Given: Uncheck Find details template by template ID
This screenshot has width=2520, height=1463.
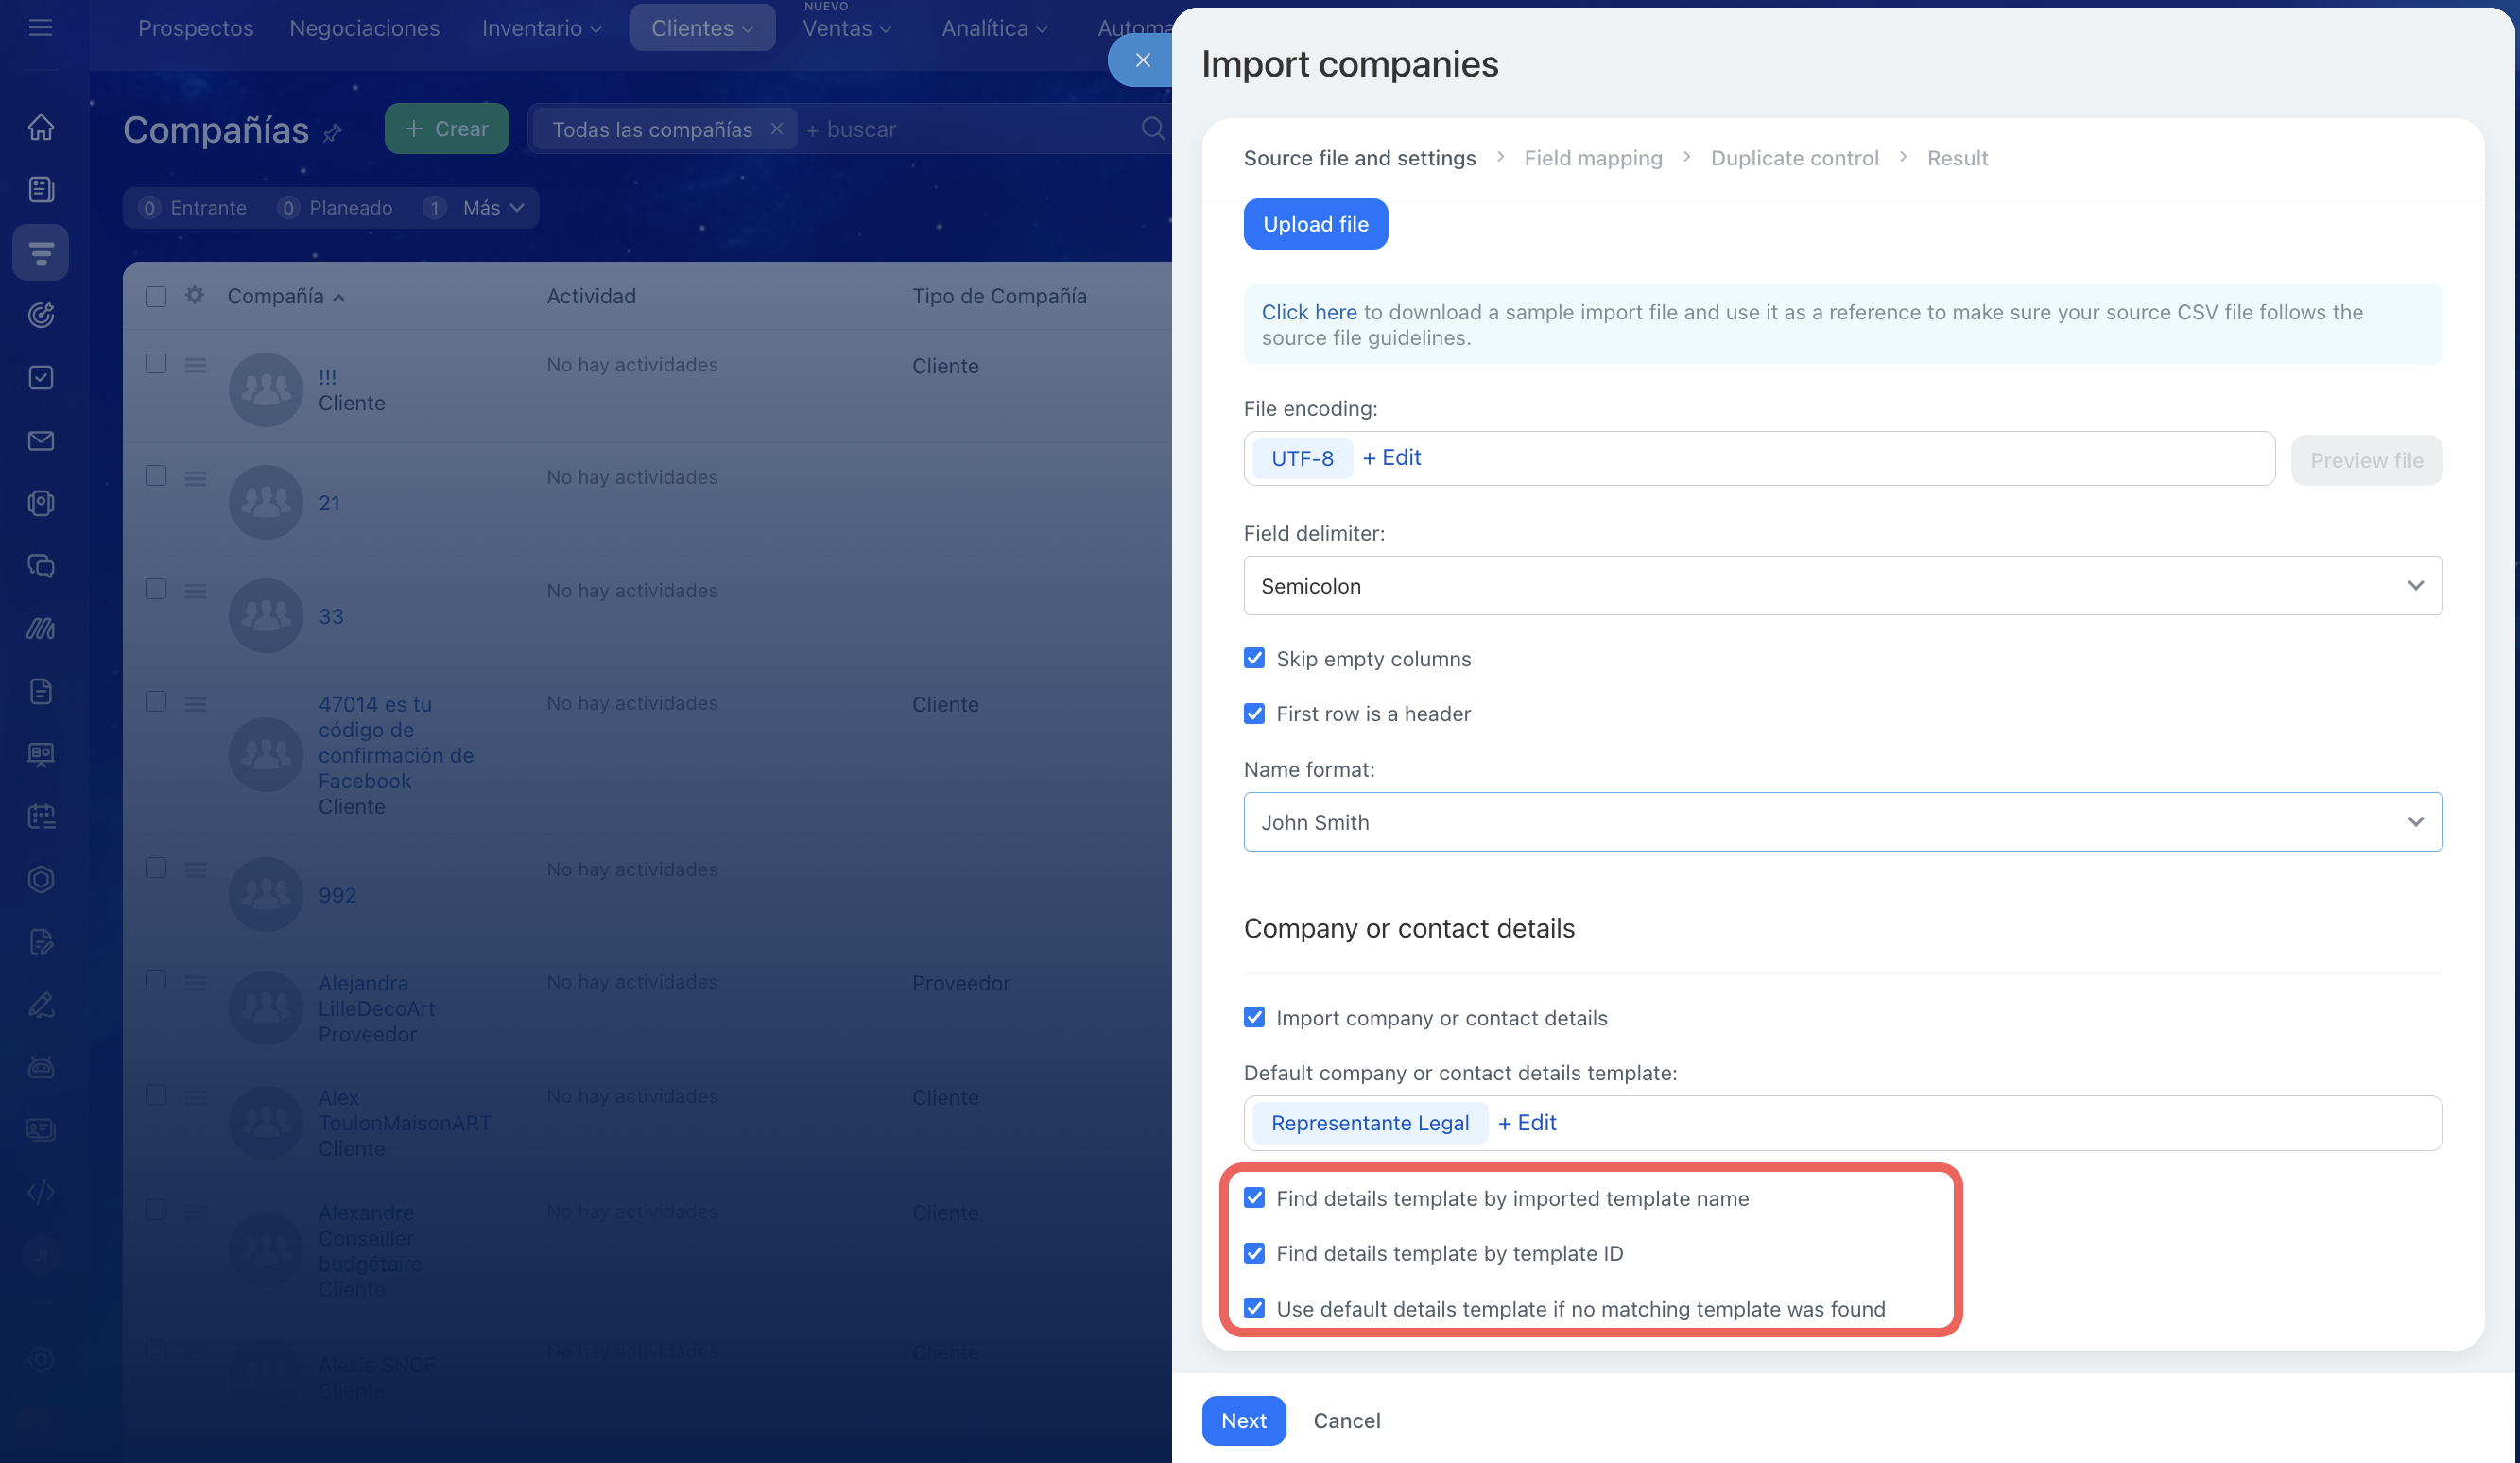Looking at the screenshot, I should (1254, 1253).
